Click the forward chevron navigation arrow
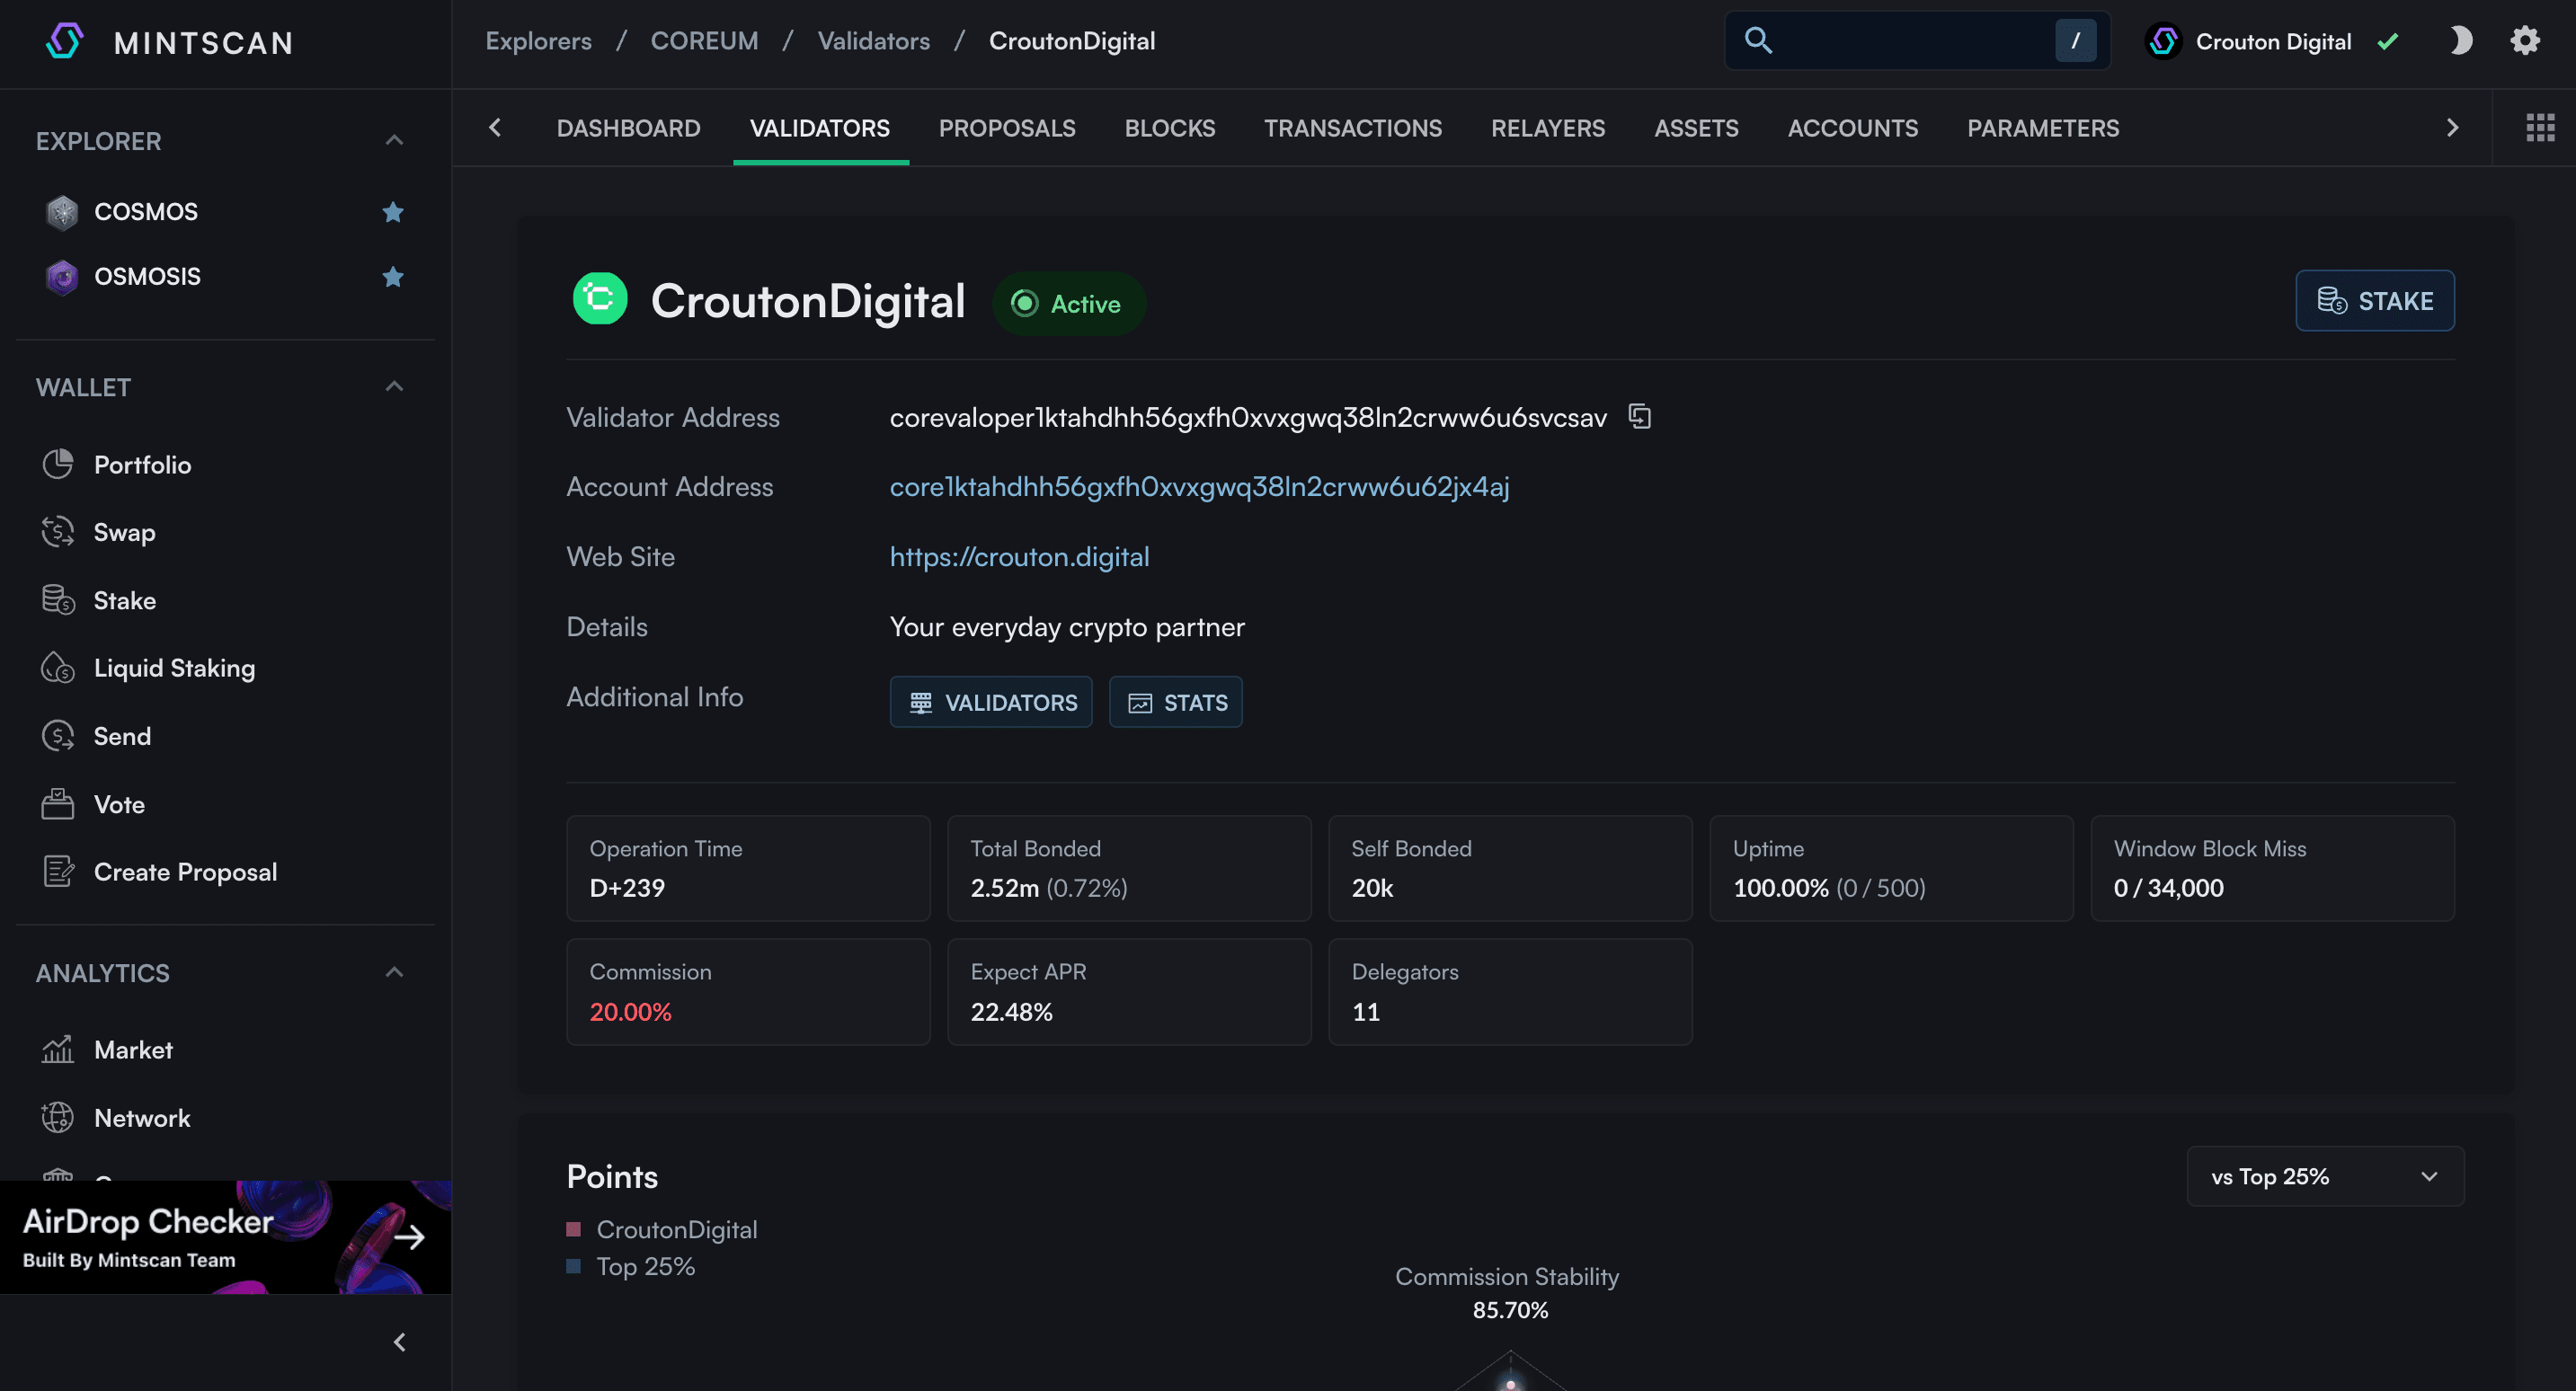2576x1391 pixels. pos(2453,125)
